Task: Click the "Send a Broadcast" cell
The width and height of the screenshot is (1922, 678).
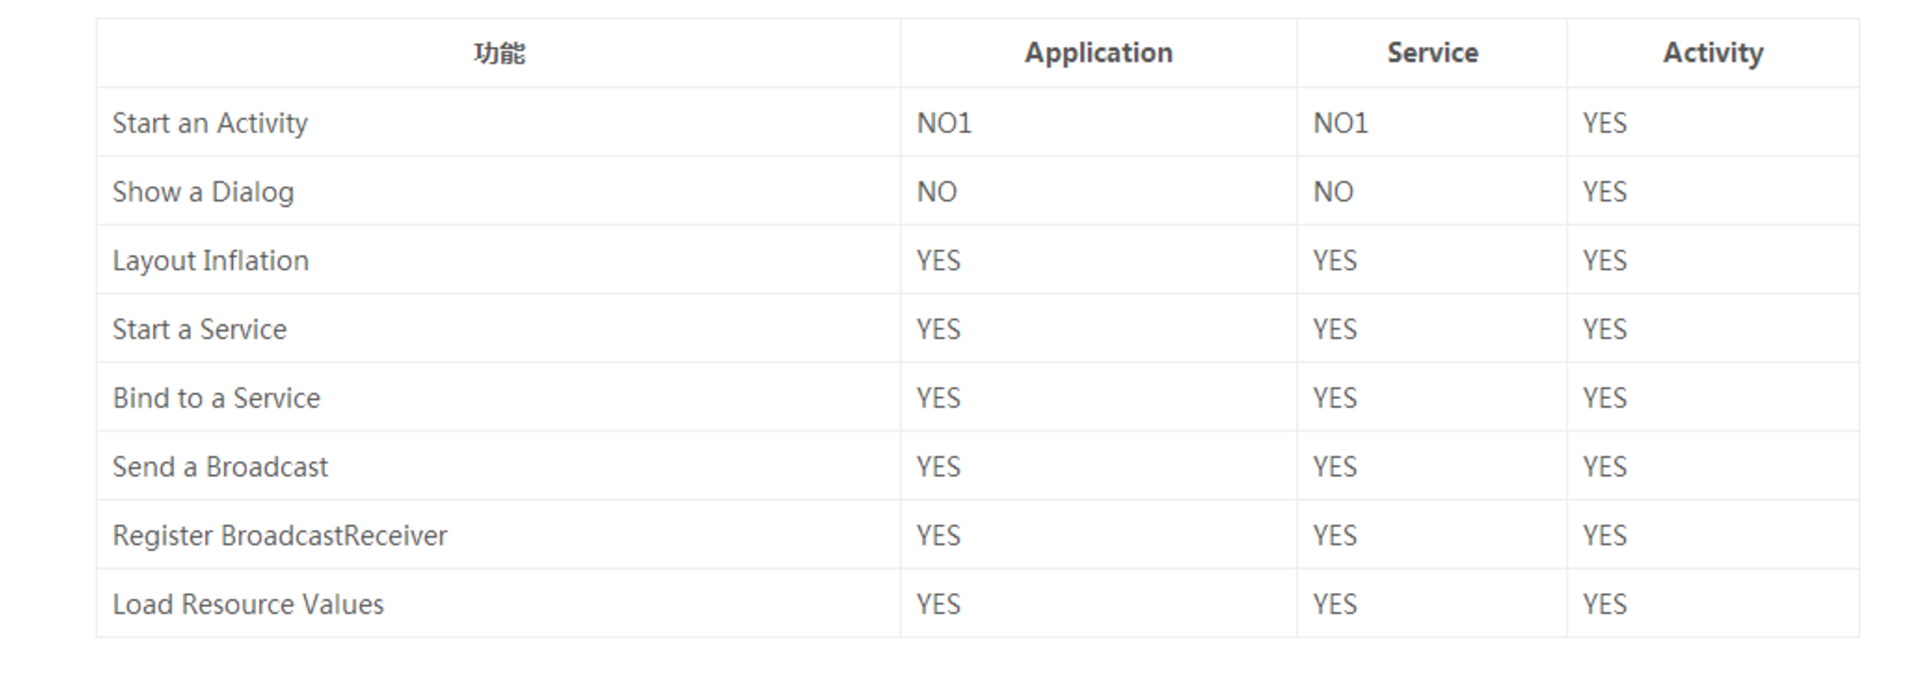Action: point(220,467)
